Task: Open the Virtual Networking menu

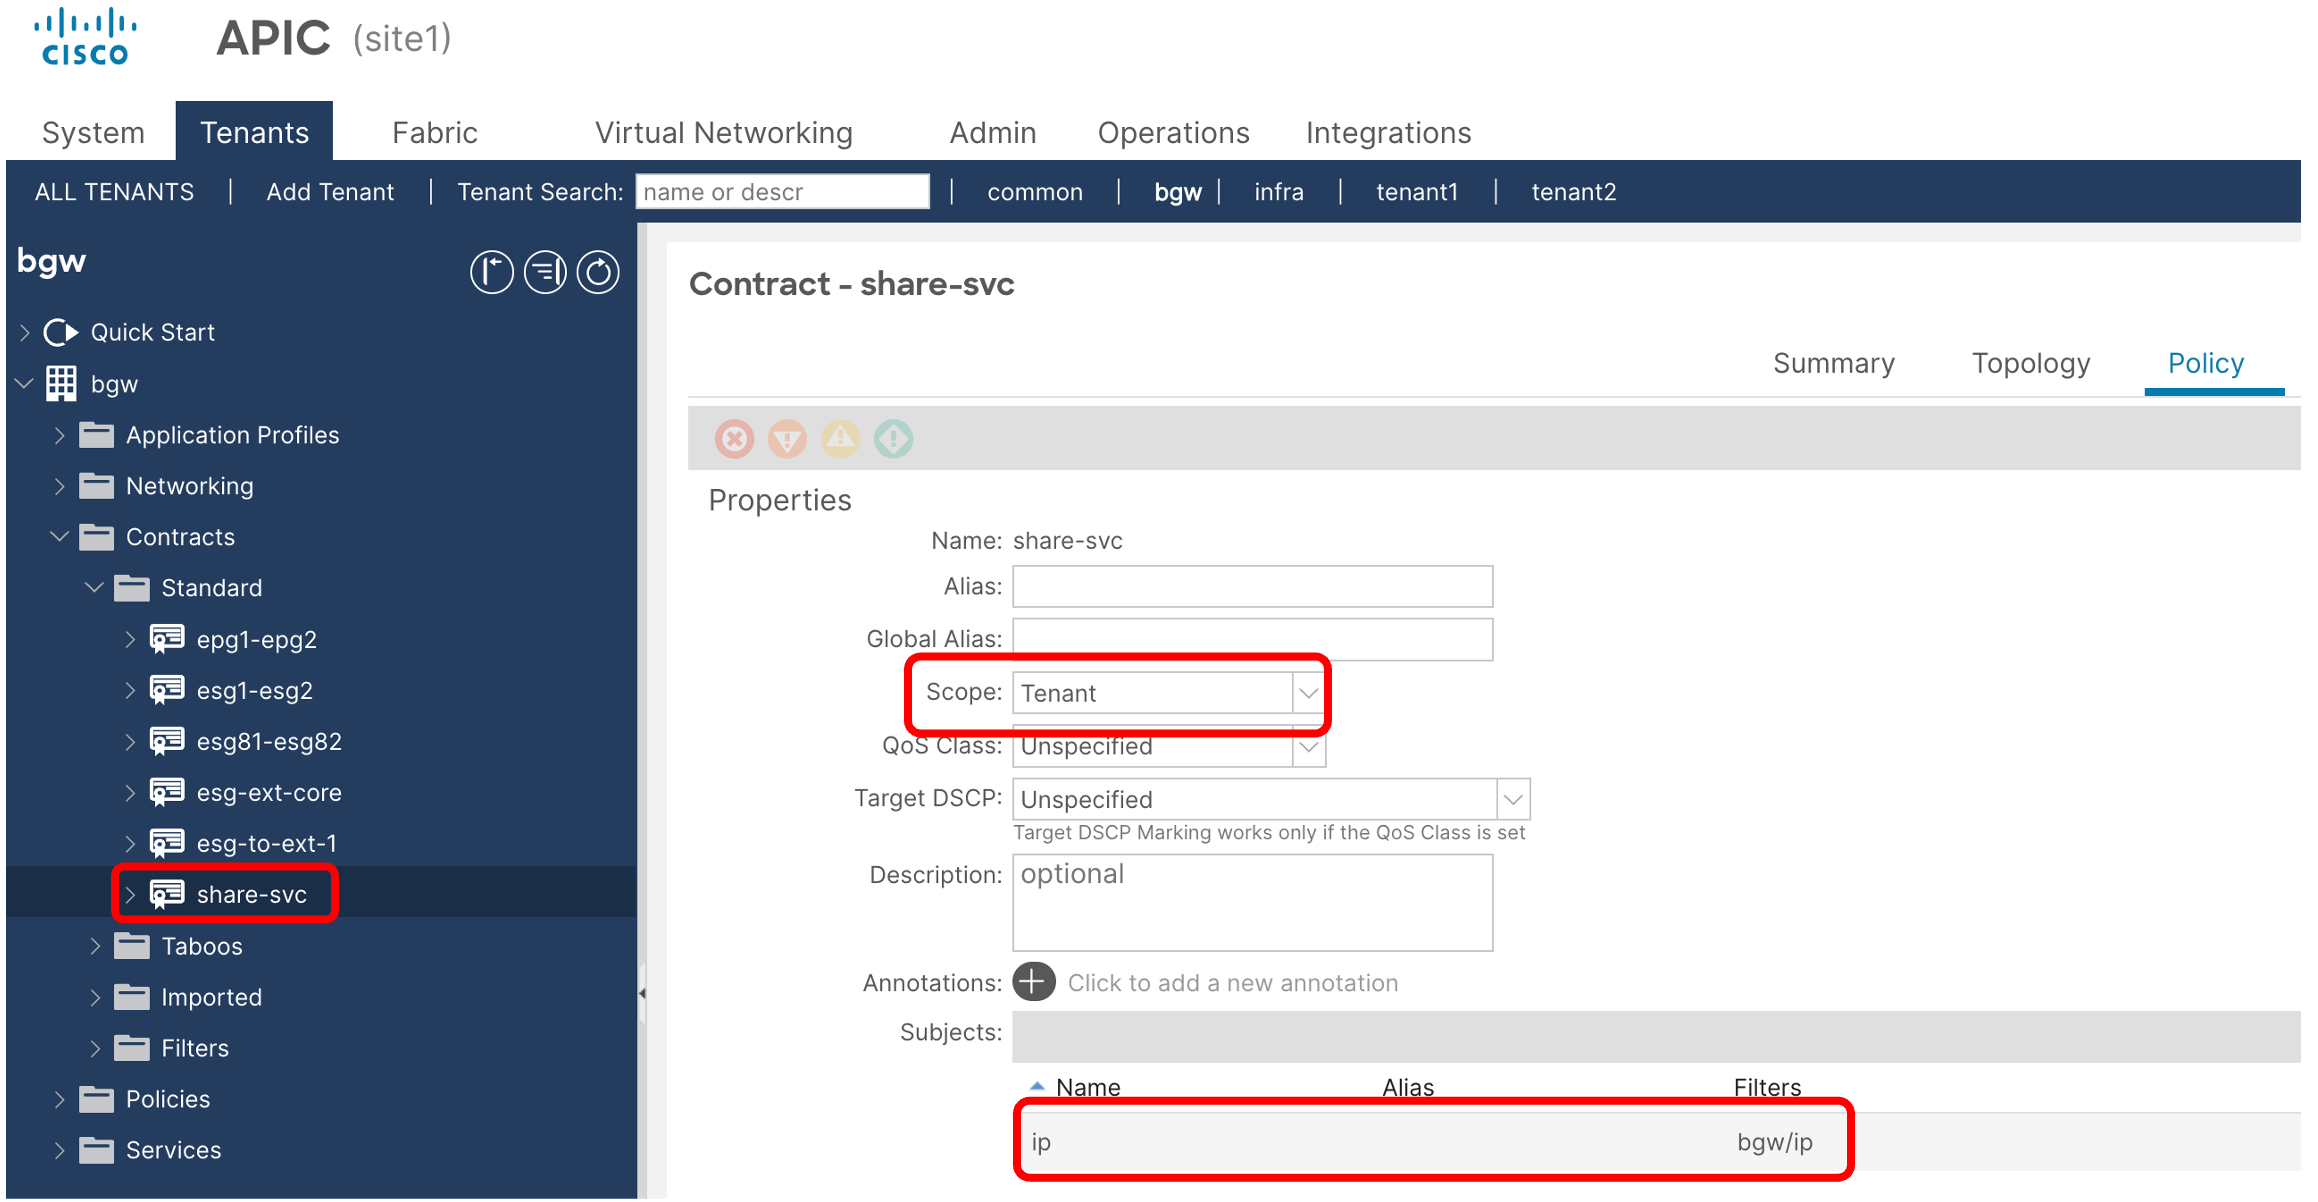Action: point(723,133)
